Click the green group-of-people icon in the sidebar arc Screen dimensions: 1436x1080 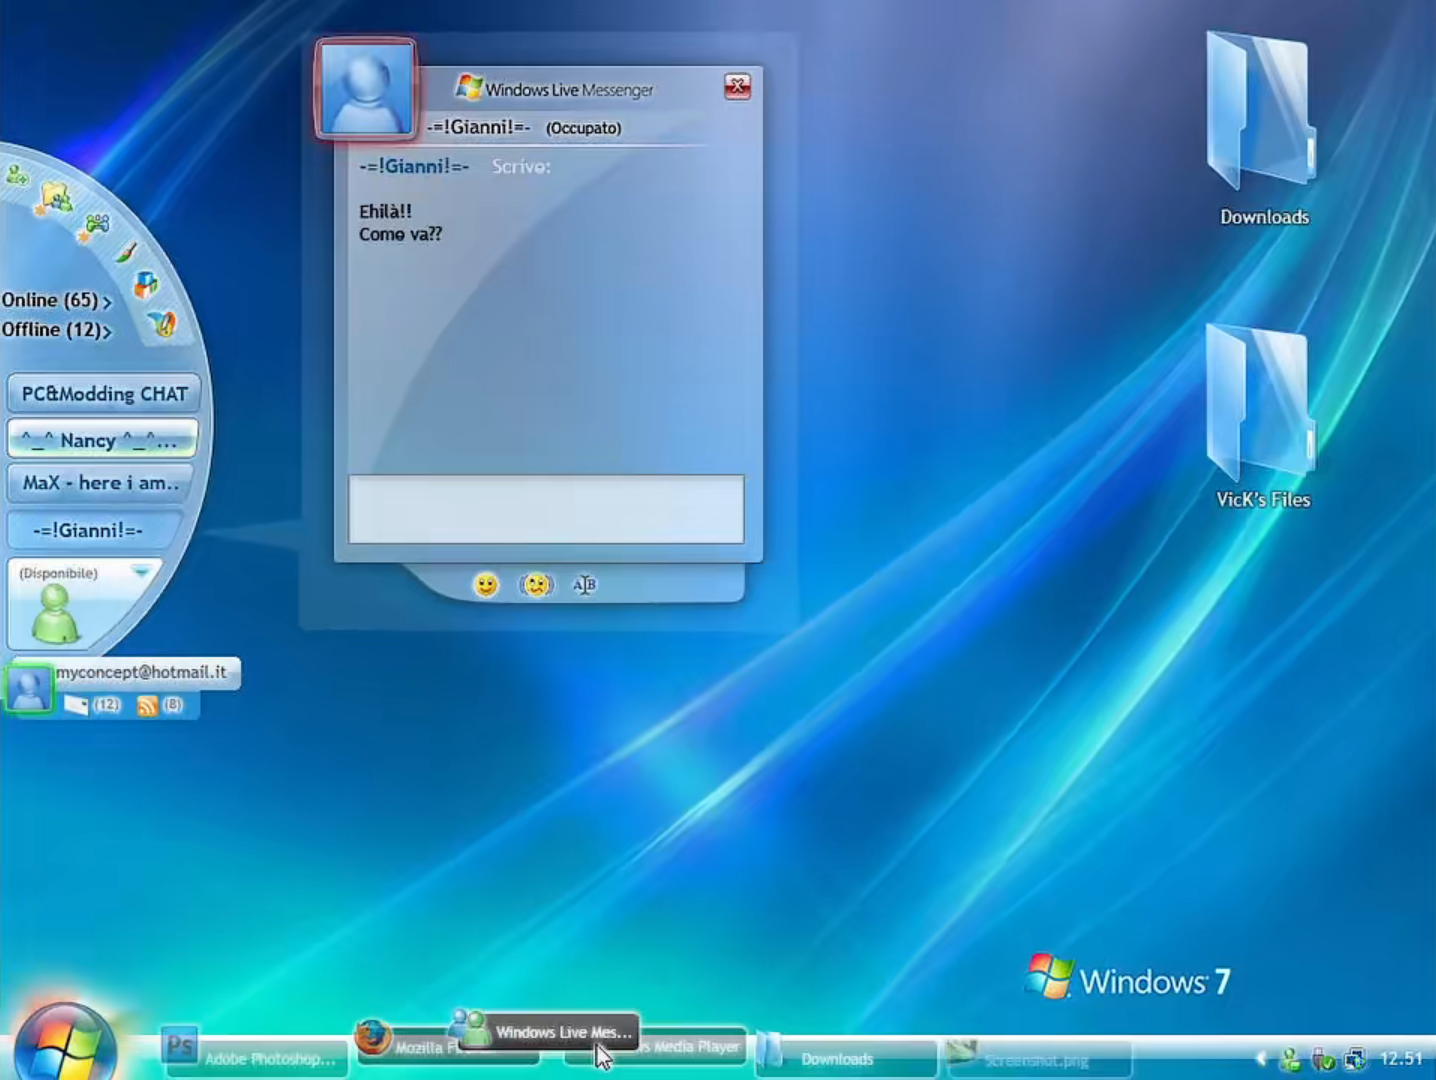95,225
